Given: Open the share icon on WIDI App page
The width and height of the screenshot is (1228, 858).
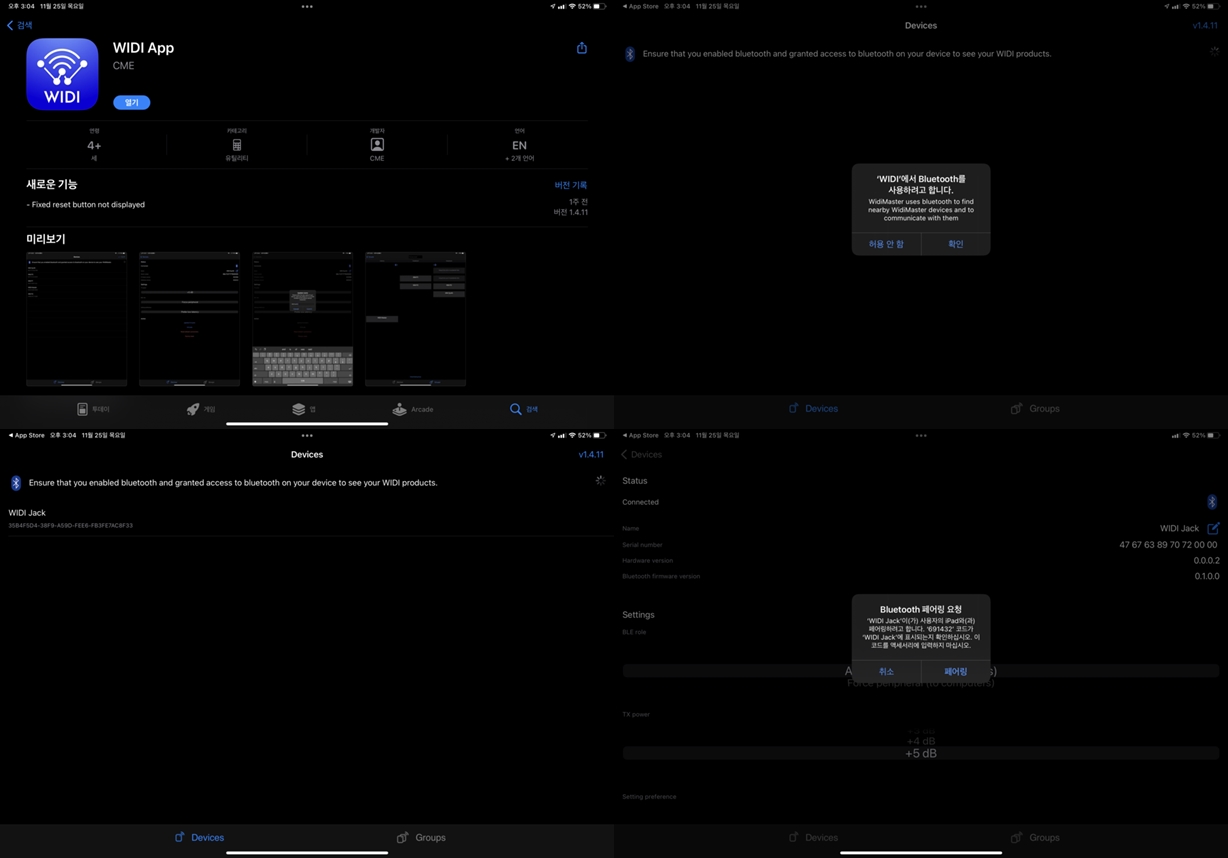Looking at the screenshot, I should (582, 48).
